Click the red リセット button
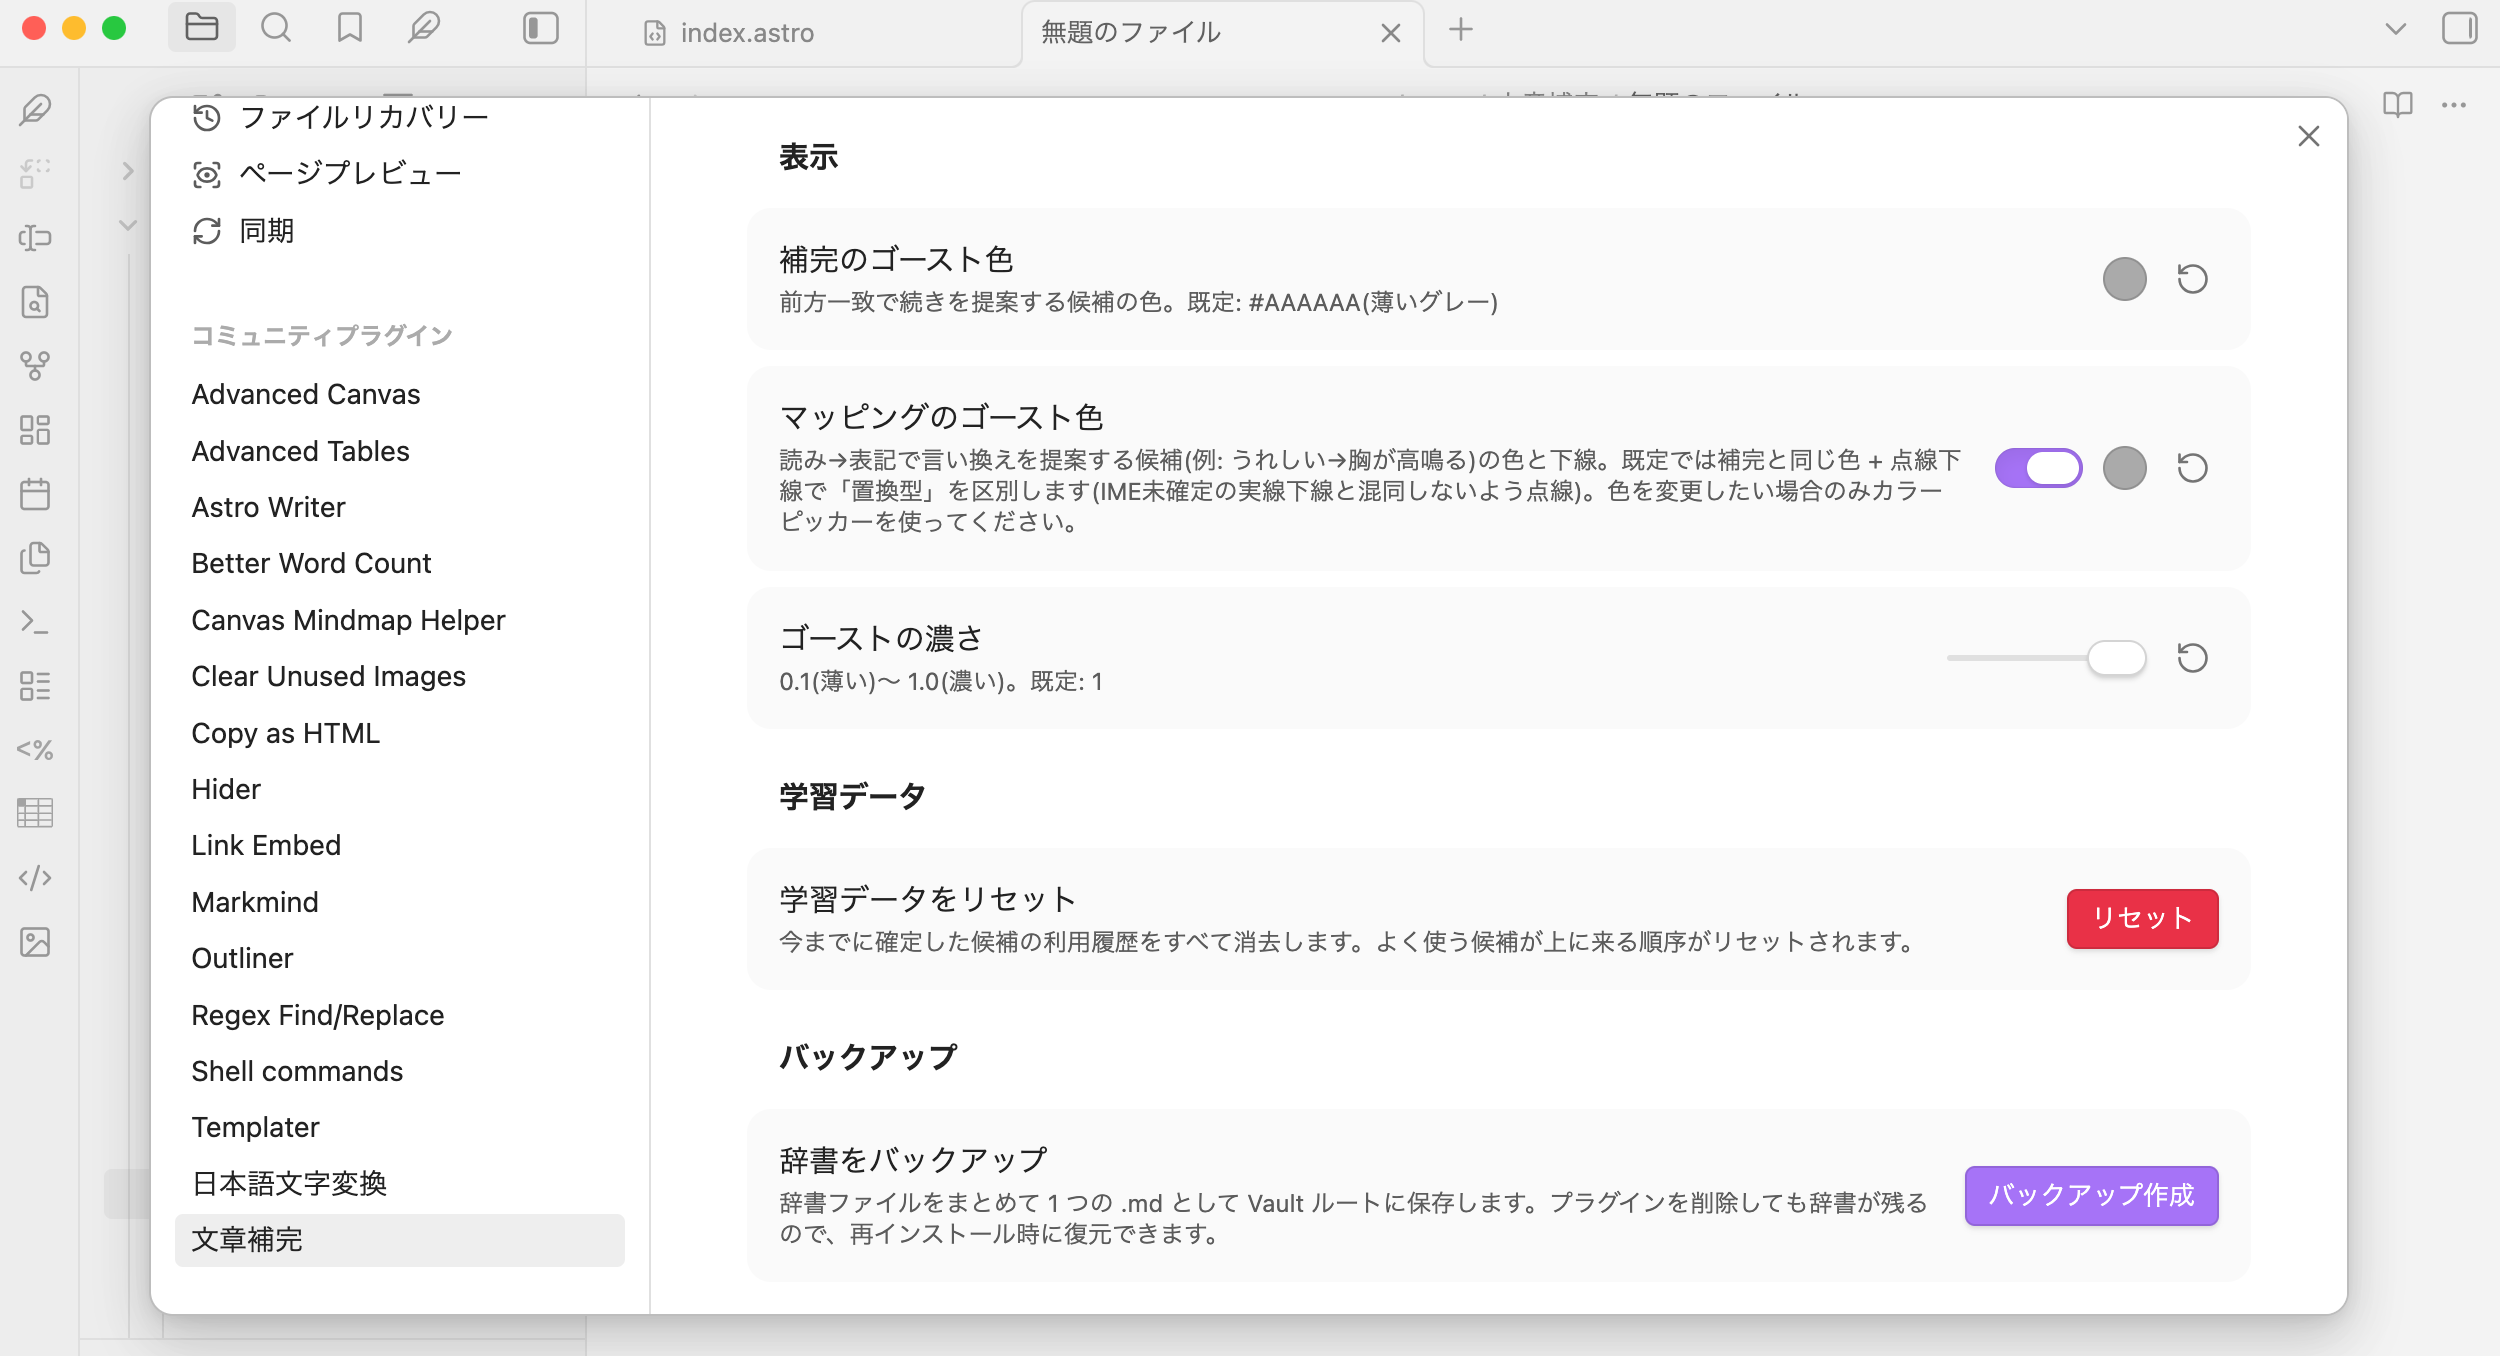 [2142, 918]
